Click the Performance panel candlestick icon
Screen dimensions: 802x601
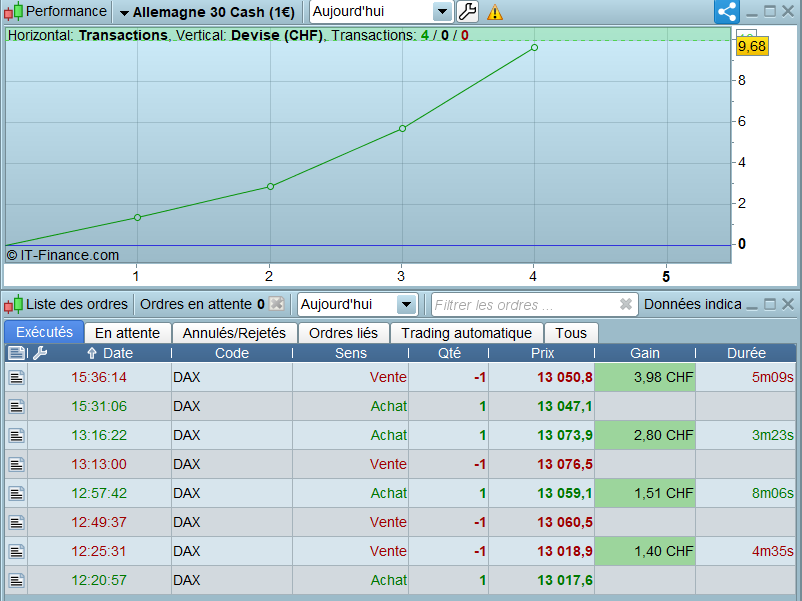(x=14, y=11)
